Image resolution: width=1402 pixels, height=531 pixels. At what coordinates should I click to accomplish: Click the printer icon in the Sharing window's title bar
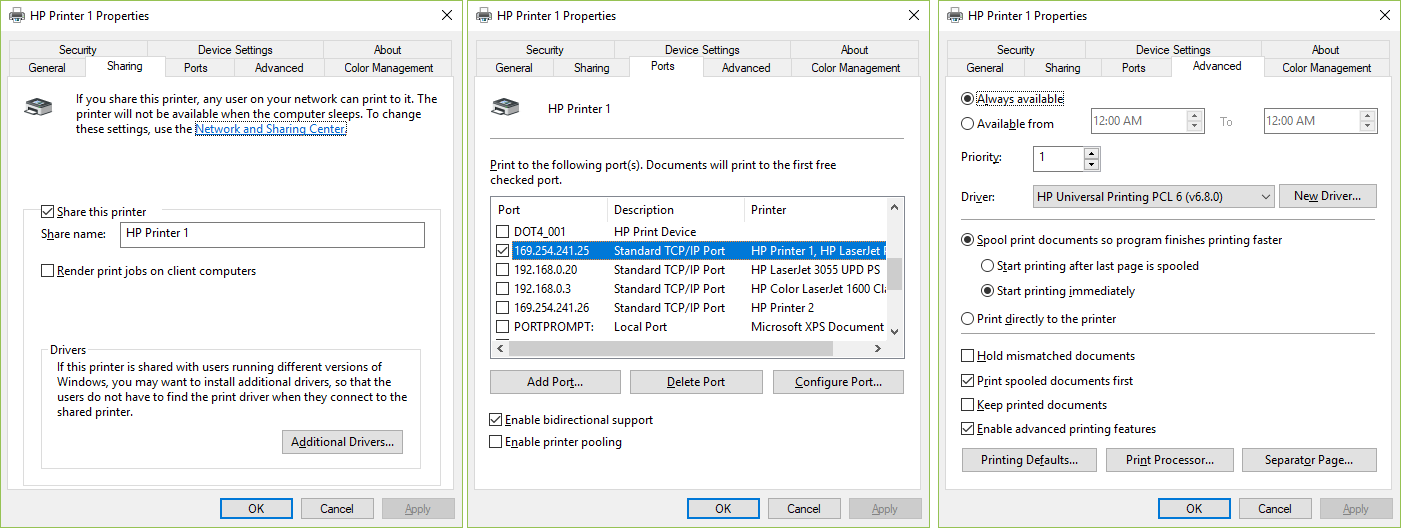click(17, 15)
